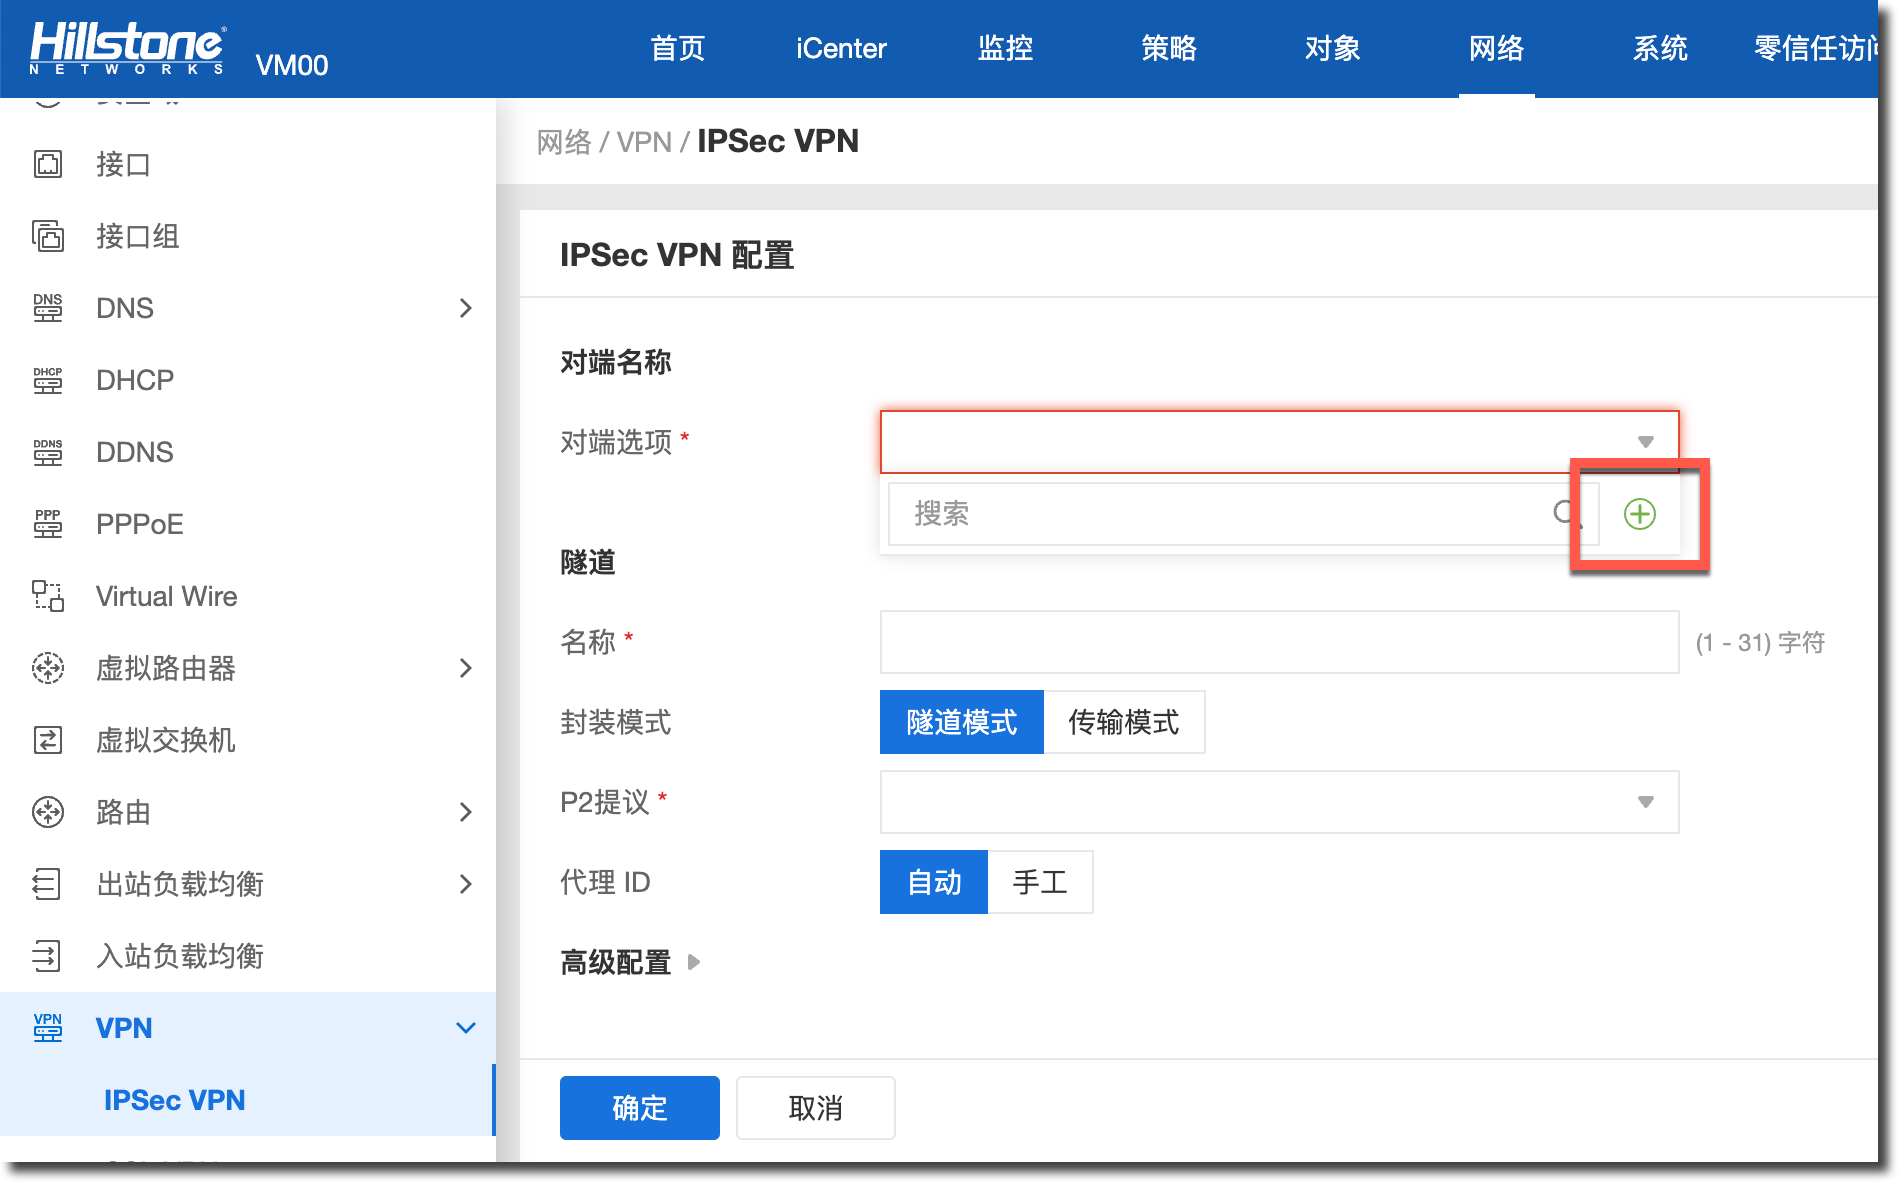Click the 虚拟交换机 sidebar icon
Viewport: 1898px width, 1182px height.
48,740
